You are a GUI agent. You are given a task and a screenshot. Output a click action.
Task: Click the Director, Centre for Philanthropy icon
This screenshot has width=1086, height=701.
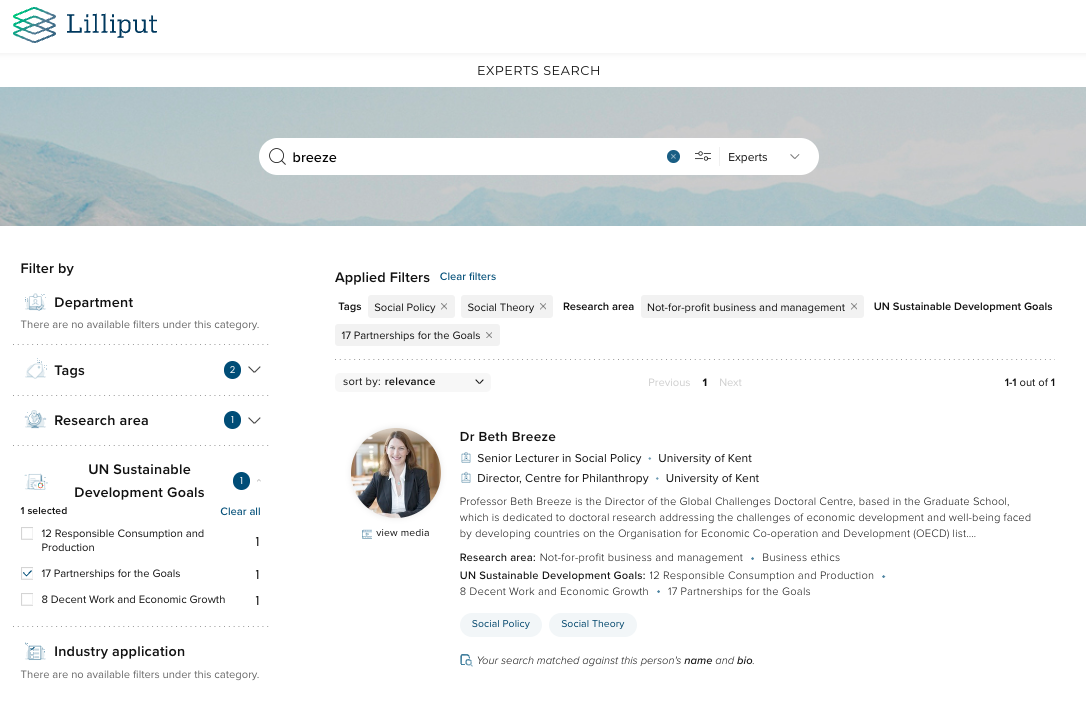click(x=466, y=478)
